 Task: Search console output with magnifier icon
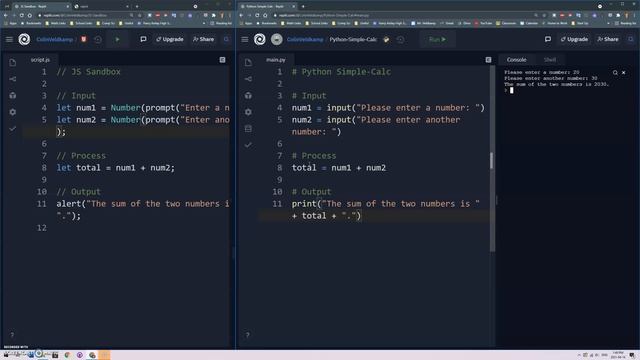click(615, 73)
